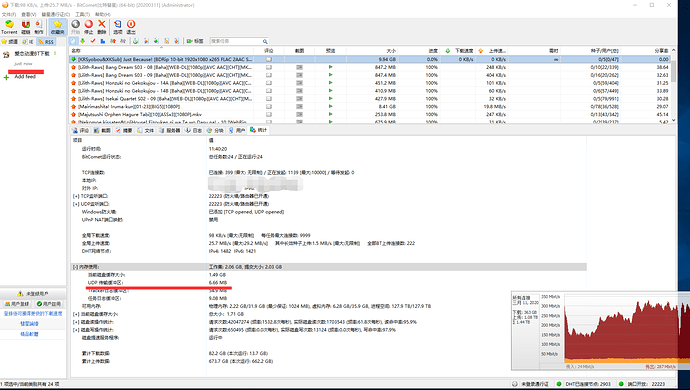690x390 pixels.
Task: Click the user register button with green check
Action: (48, 304)
